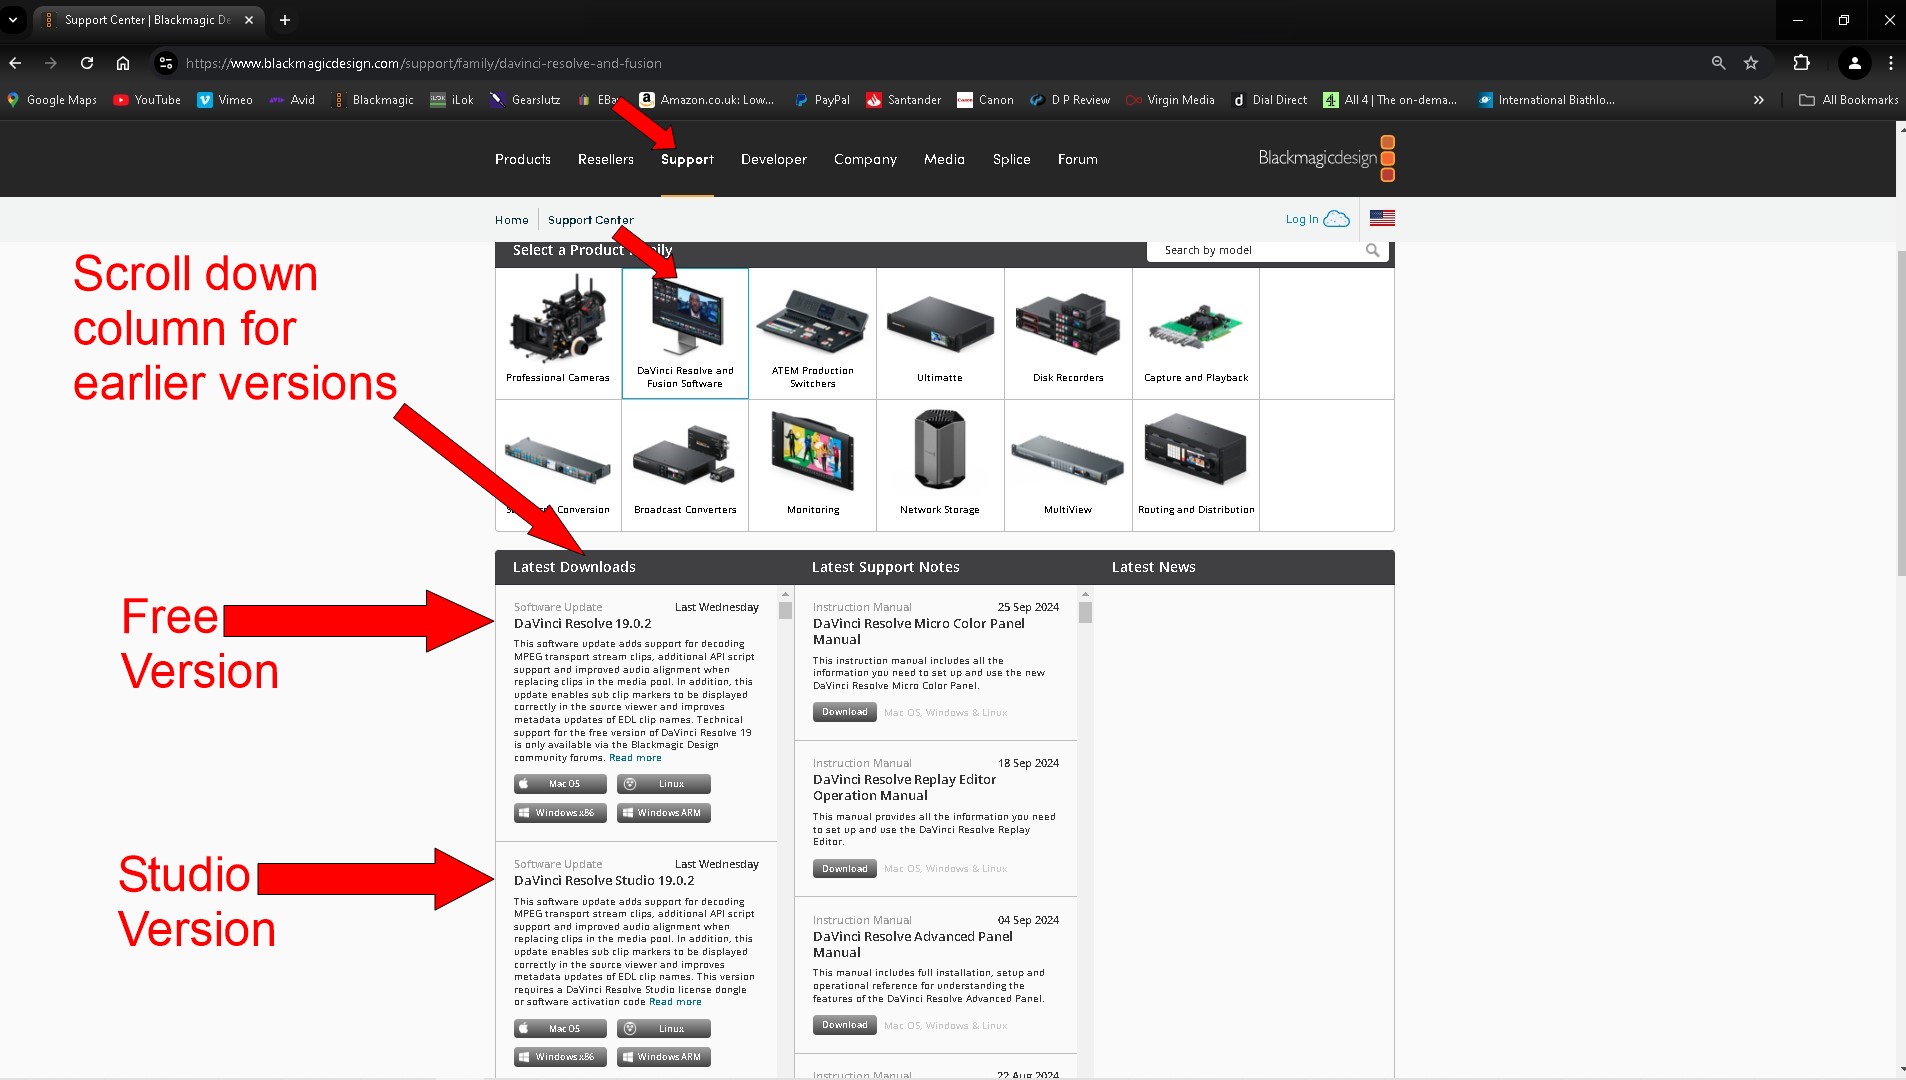Select the Broadcast Converters family
This screenshot has height=1080, width=1906.
(685, 465)
